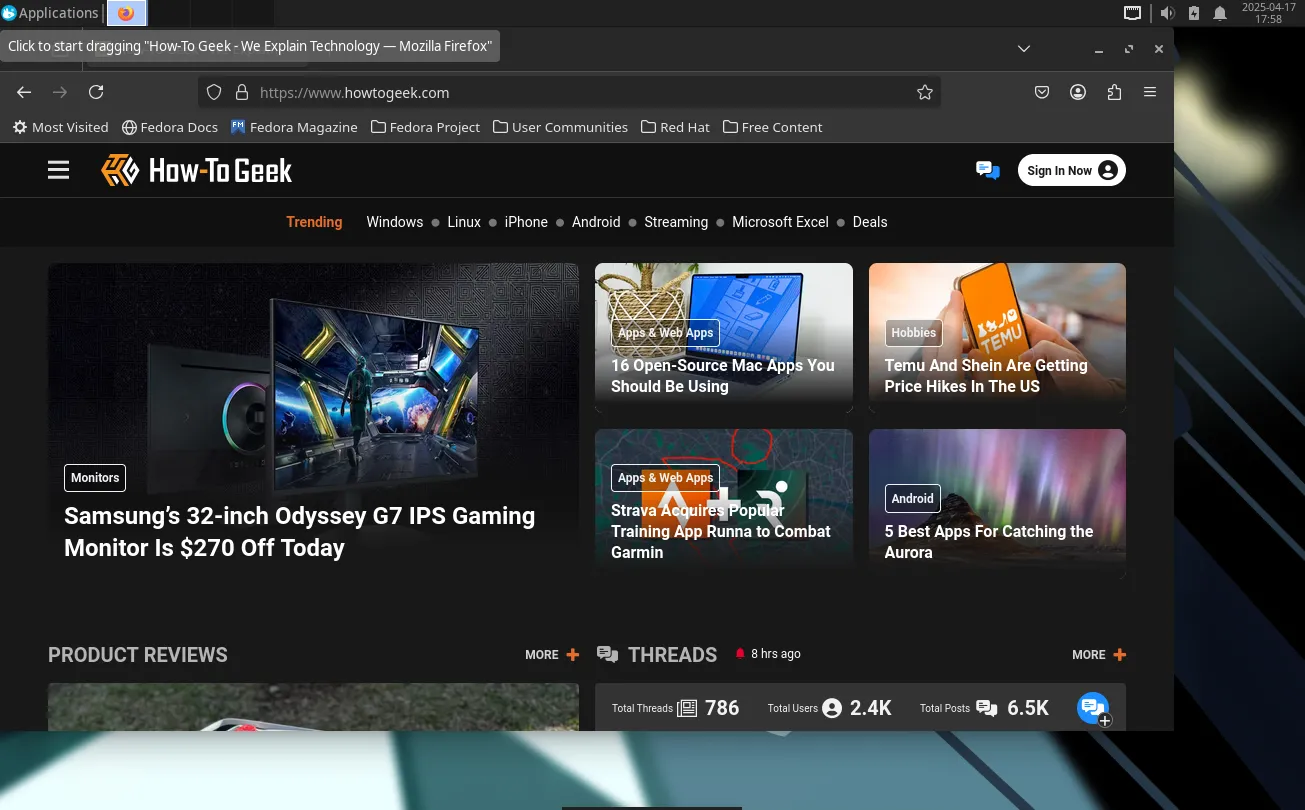Bookmark this page with the star icon
This screenshot has height=810, width=1305.
pyautogui.click(x=925, y=92)
